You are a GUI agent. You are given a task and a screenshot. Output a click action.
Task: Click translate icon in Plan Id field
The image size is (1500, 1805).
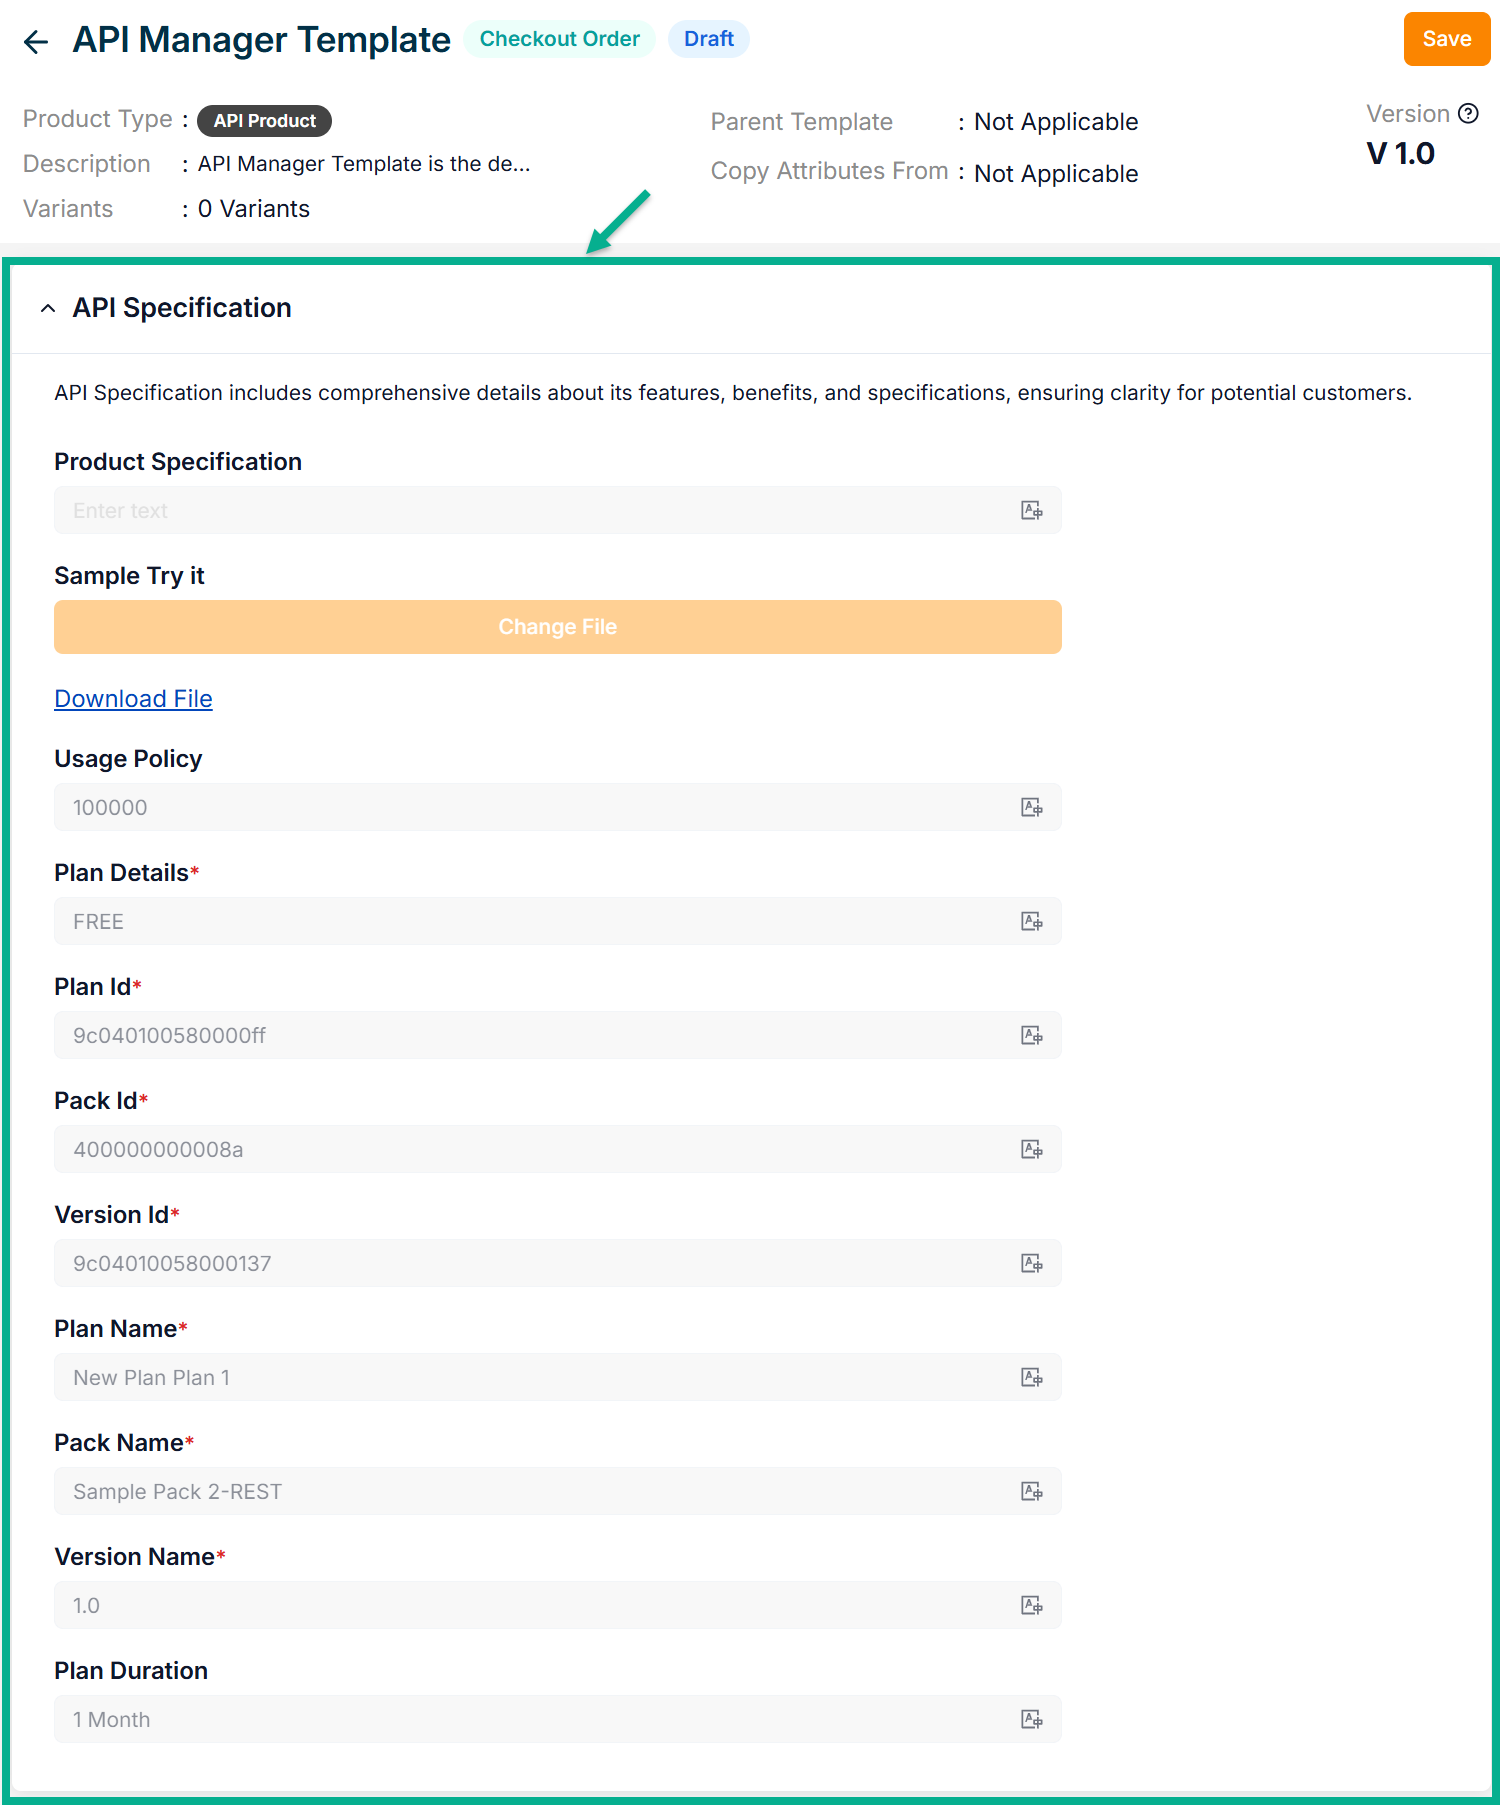coord(1031,1036)
